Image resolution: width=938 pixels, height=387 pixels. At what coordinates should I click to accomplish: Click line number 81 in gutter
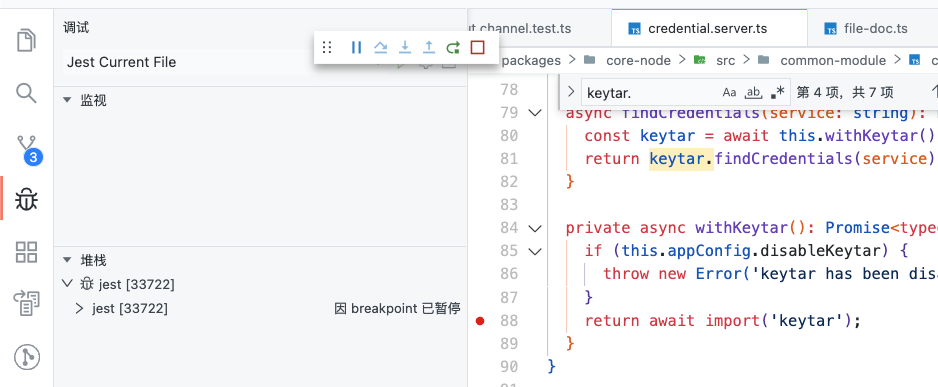[x=508, y=159]
